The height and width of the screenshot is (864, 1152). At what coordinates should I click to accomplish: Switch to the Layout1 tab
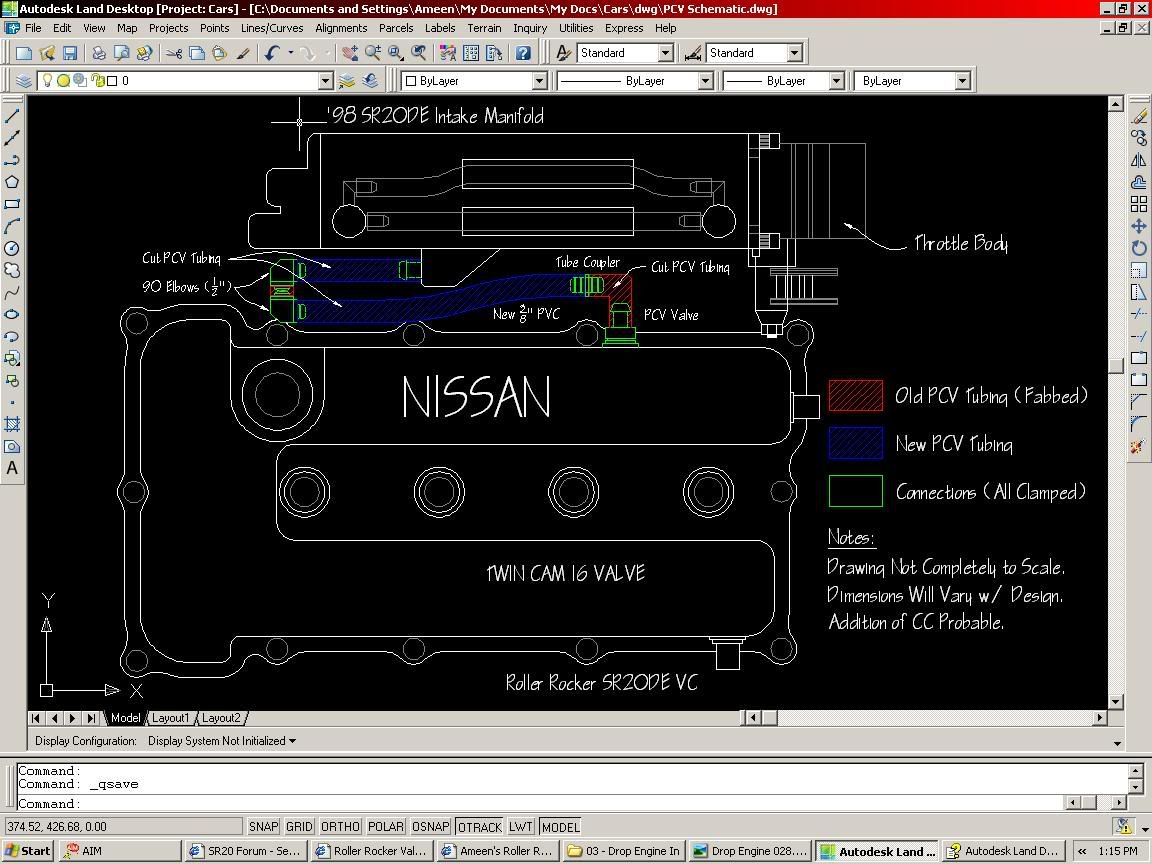click(169, 717)
